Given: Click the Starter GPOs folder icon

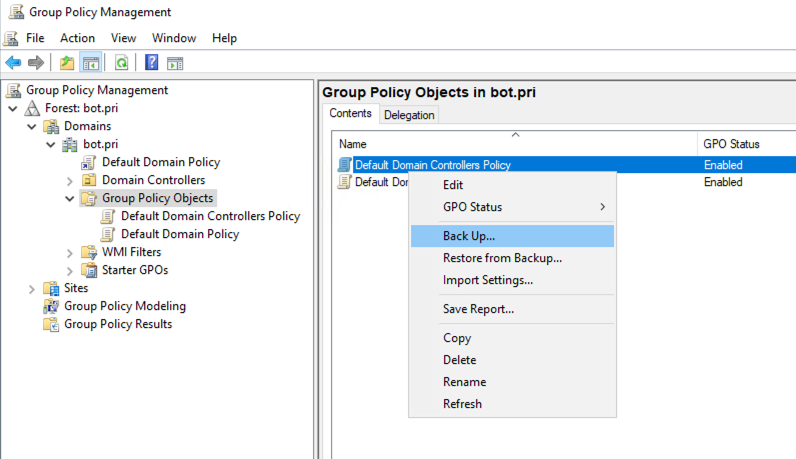Looking at the screenshot, I should coord(89,270).
